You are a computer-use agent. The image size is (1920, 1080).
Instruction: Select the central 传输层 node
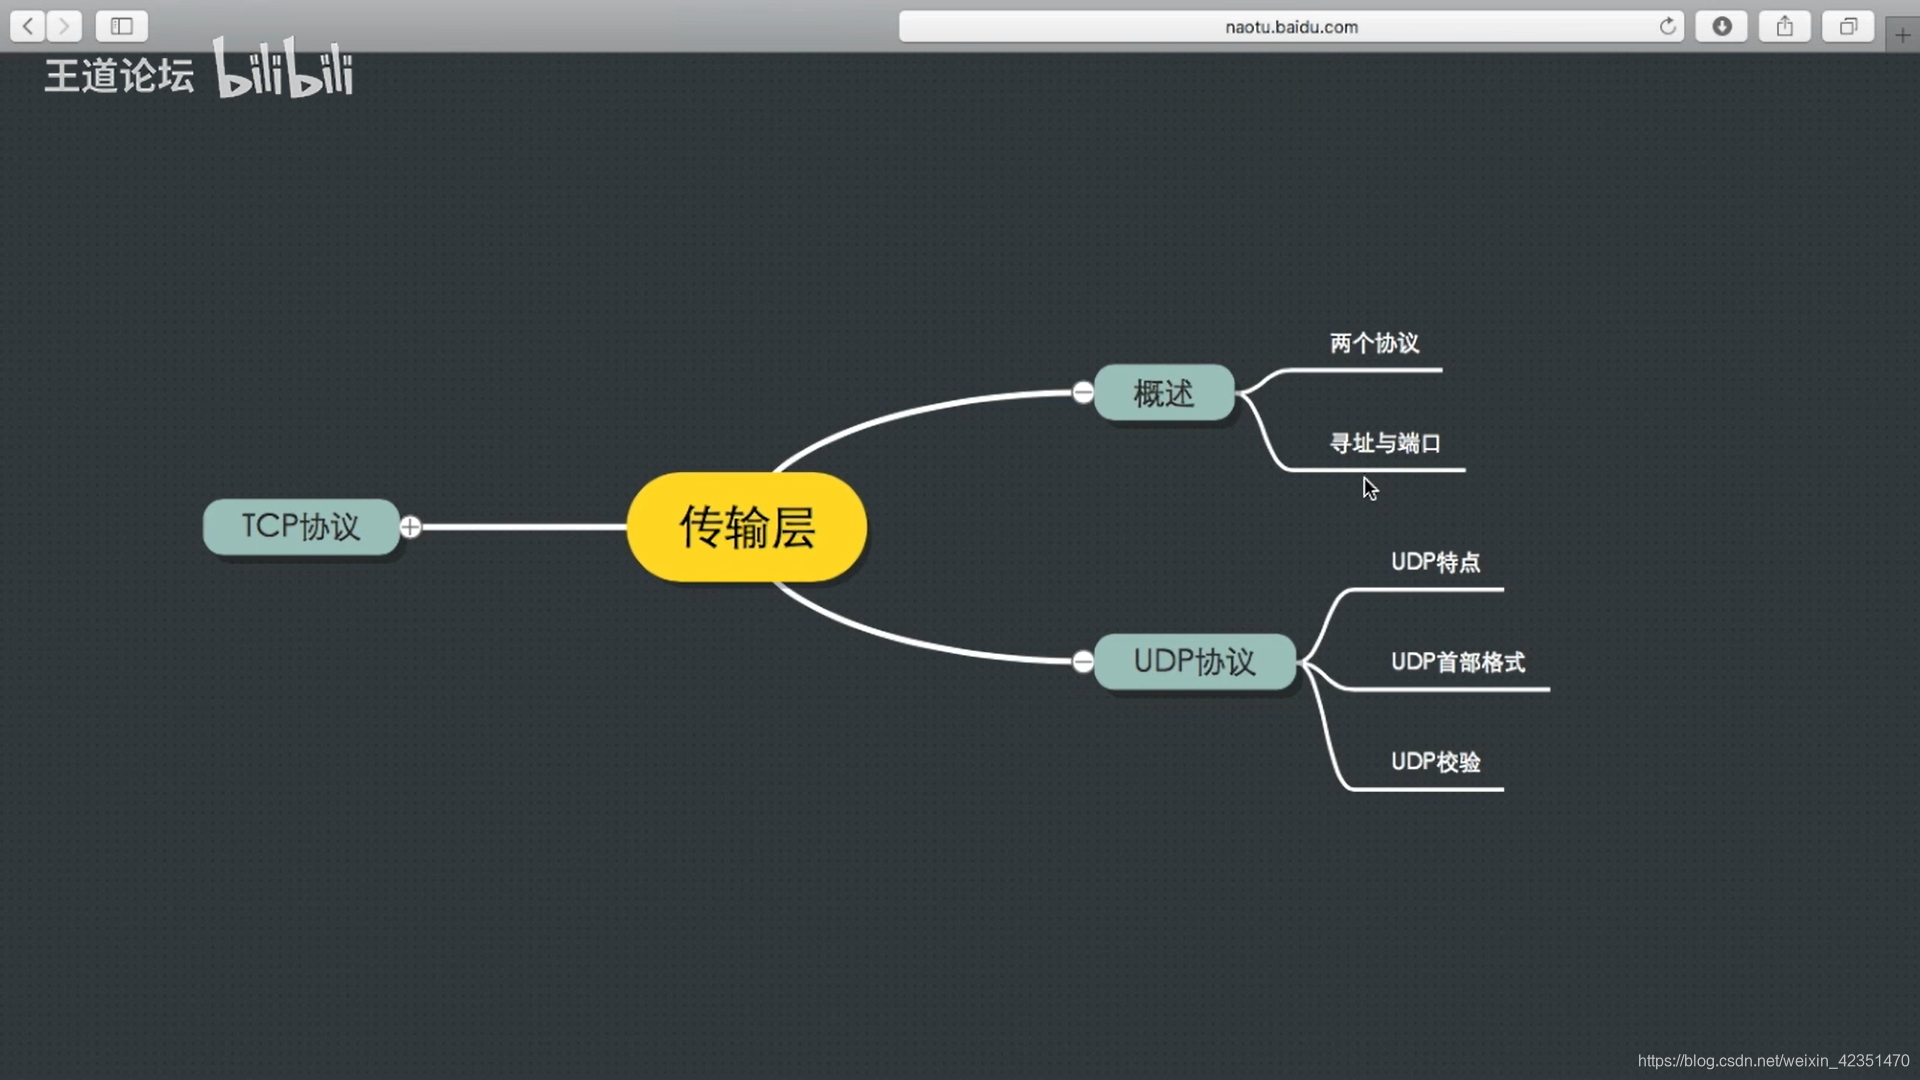click(747, 527)
